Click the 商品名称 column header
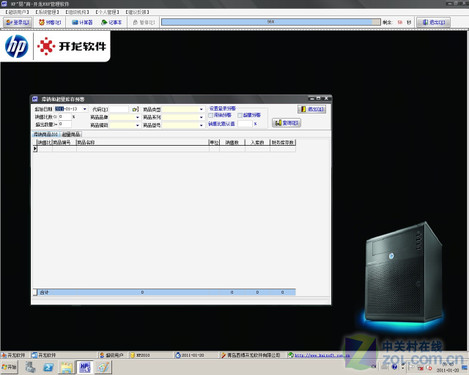This screenshot has width=469, height=375. (142, 142)
